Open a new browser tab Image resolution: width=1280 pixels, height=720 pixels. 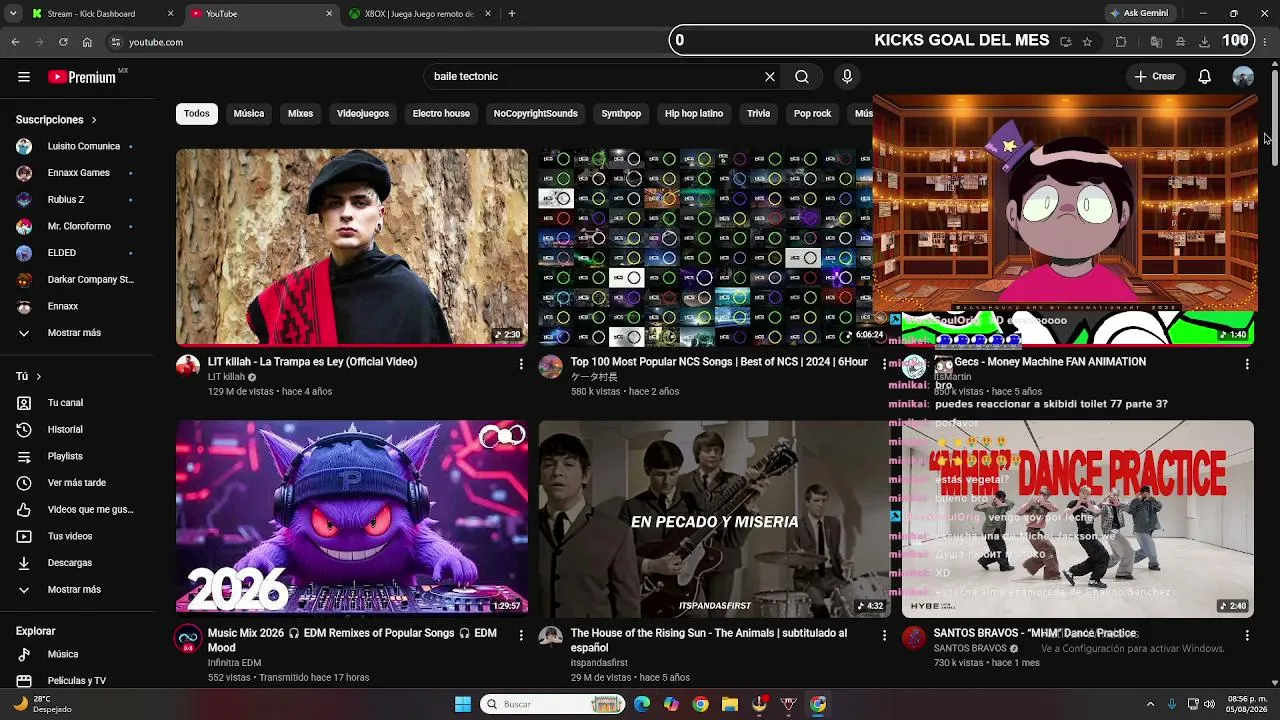pyautogui.click(x=512, y=14)
